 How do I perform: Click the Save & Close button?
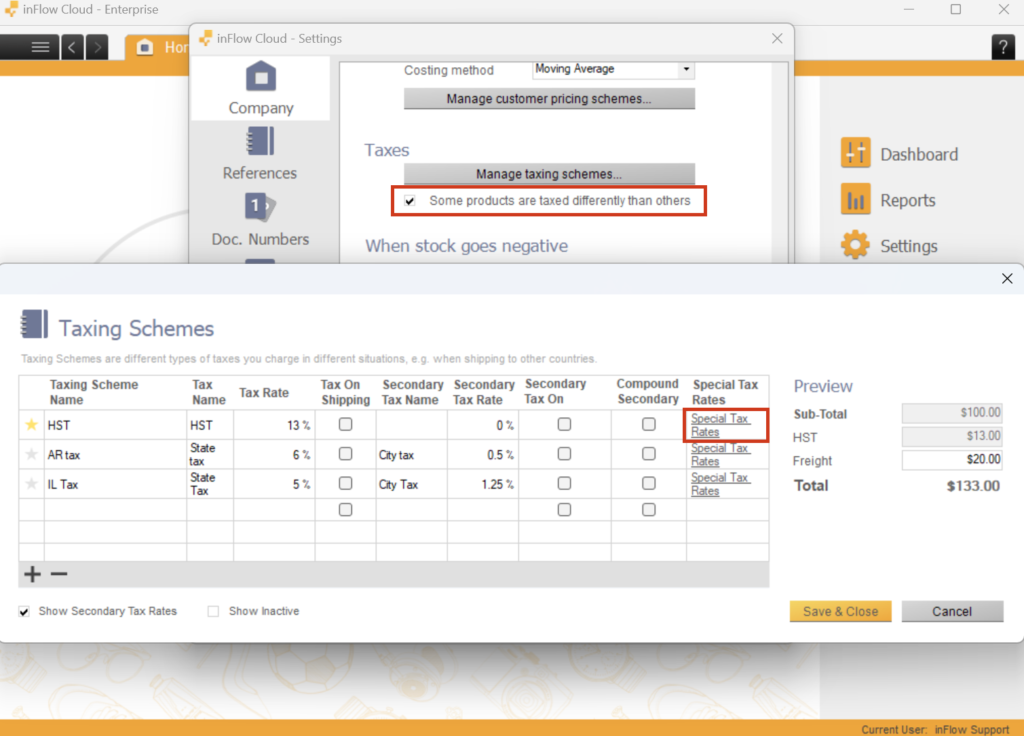click(x=840, y=611)
